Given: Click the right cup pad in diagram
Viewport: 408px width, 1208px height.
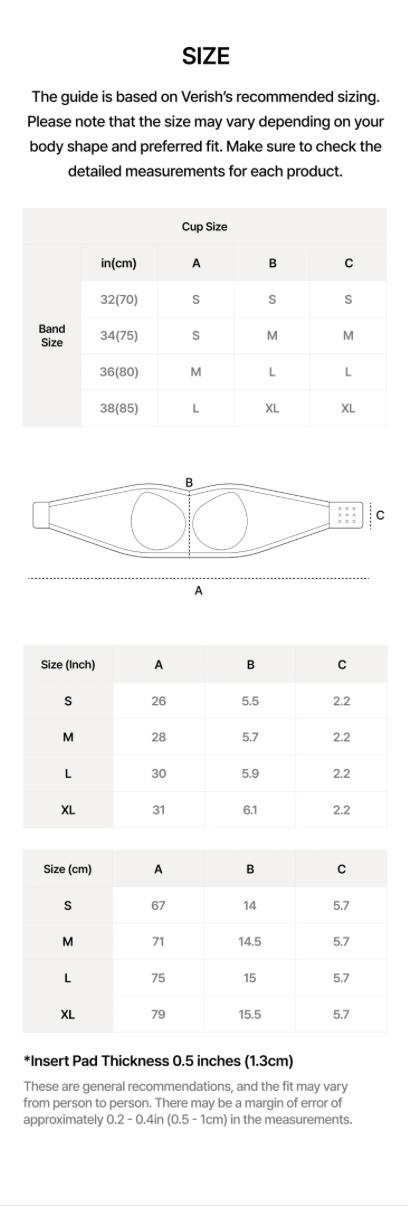Looking at the screenshot, I should click(x=218, y=515).
